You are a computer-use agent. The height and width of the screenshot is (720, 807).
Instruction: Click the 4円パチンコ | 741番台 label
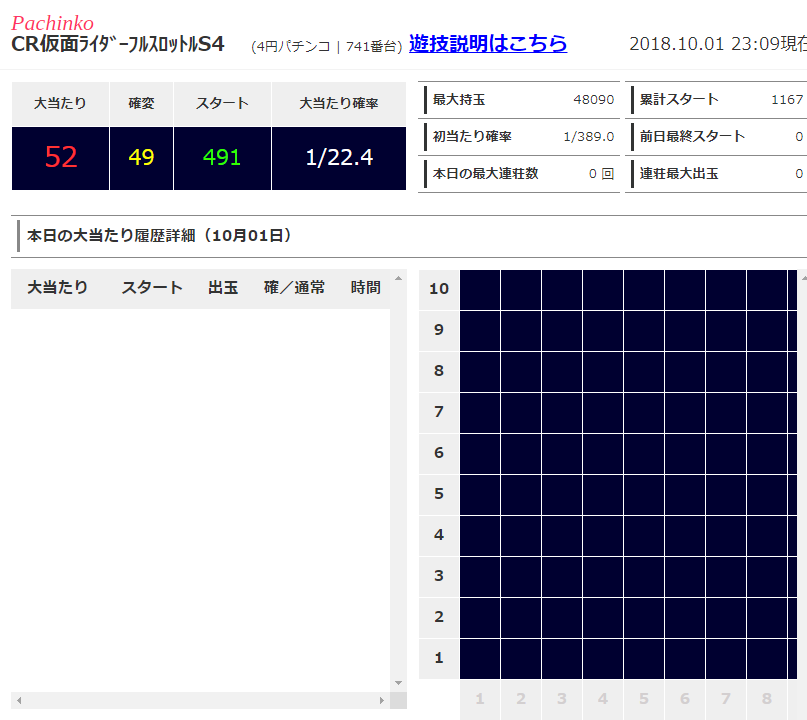(x=326, y=47)
